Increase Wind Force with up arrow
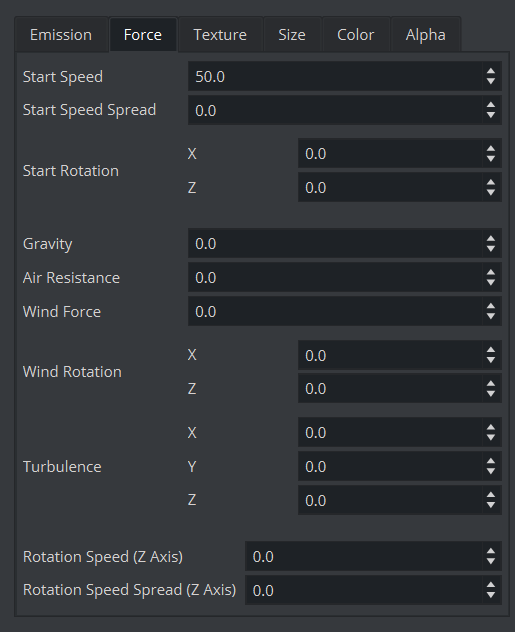 (490, 306)
